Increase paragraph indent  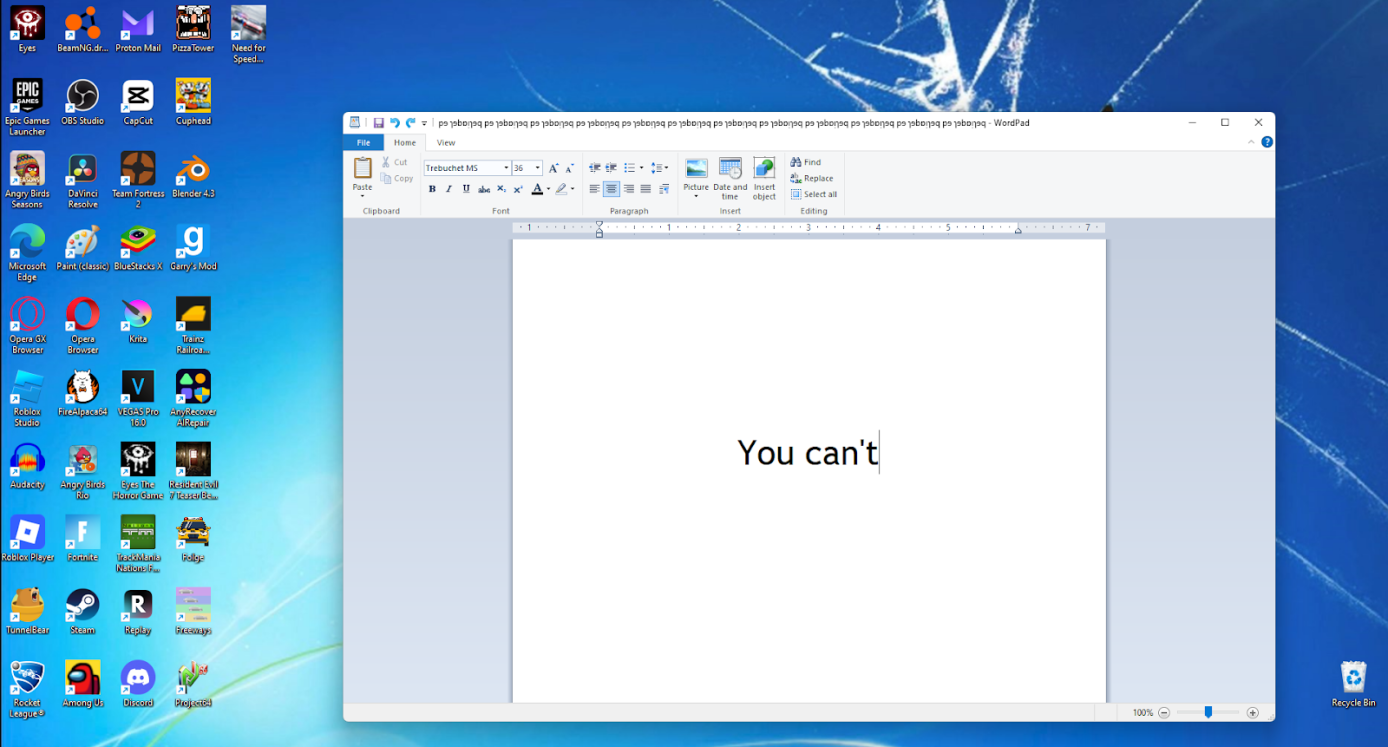coord(611,168)
